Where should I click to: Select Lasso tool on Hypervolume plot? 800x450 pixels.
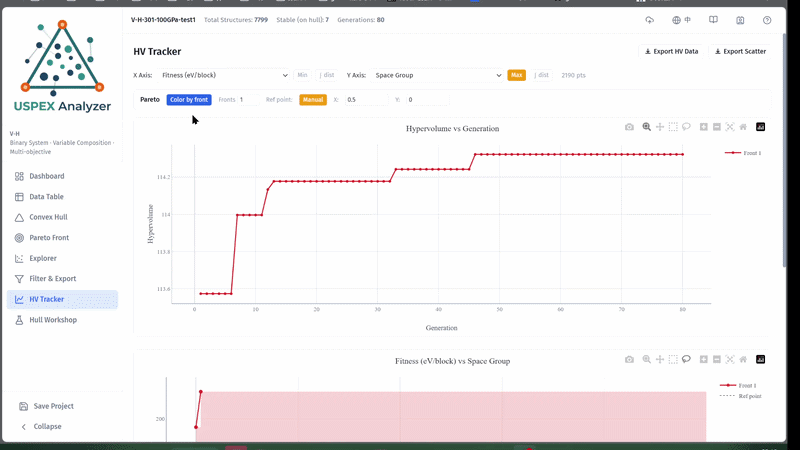pos(686,127)
